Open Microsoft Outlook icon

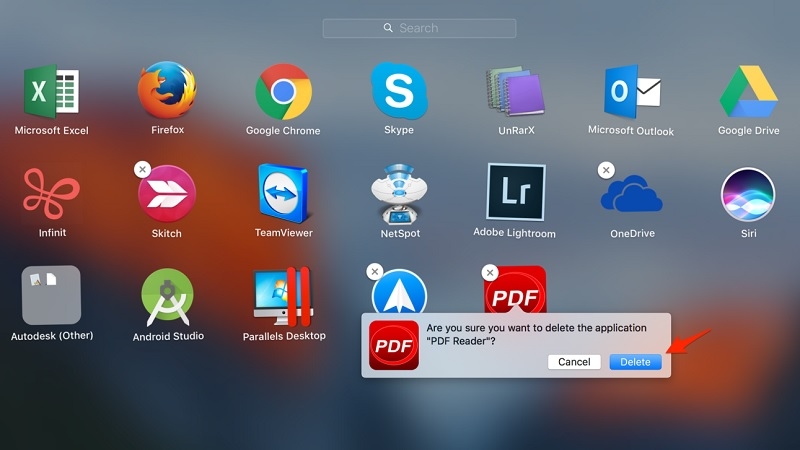(x=632, y=91)
